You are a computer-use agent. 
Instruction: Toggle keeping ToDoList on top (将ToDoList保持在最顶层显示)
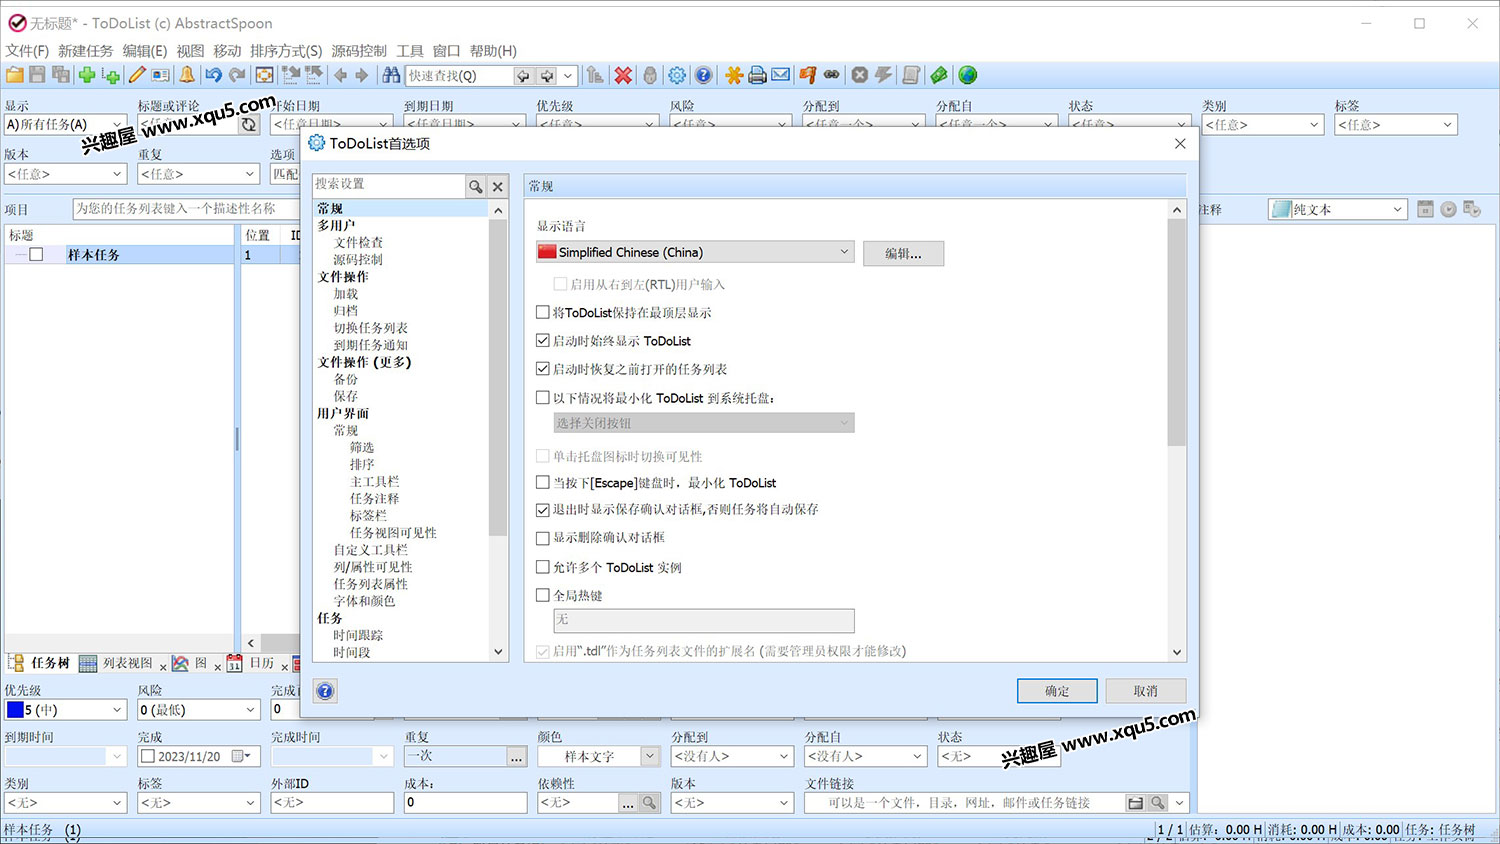543,313
